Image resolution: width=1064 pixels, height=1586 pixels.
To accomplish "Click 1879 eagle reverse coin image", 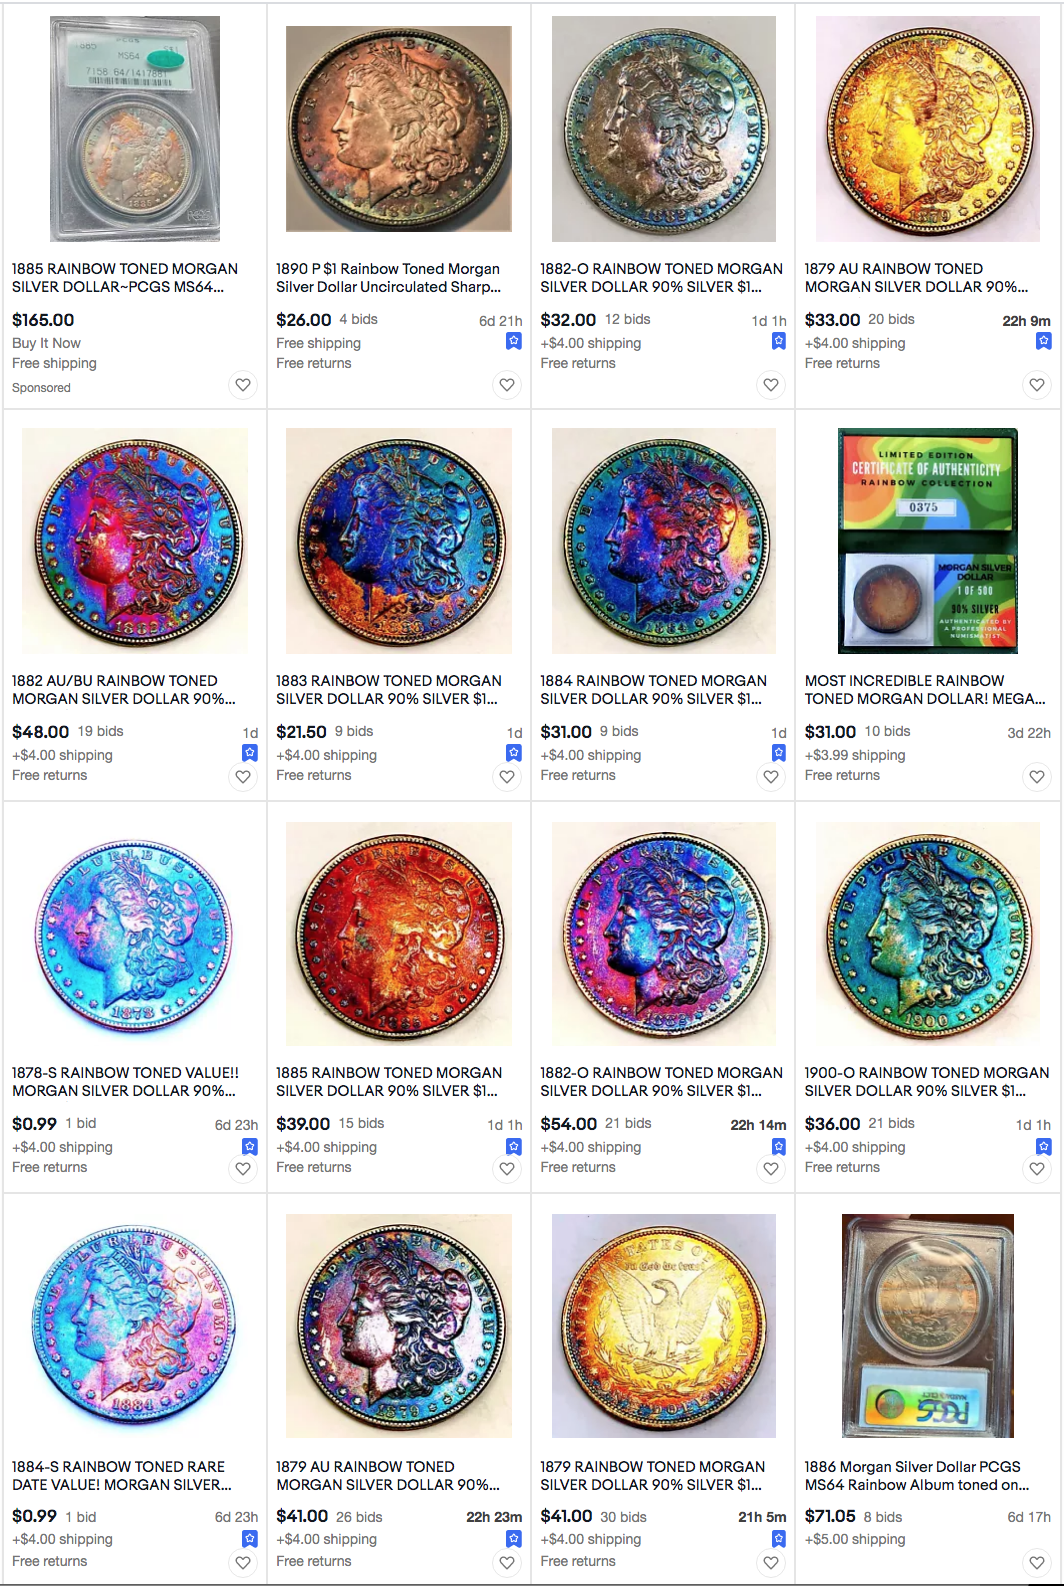I will pos(664,1326).
